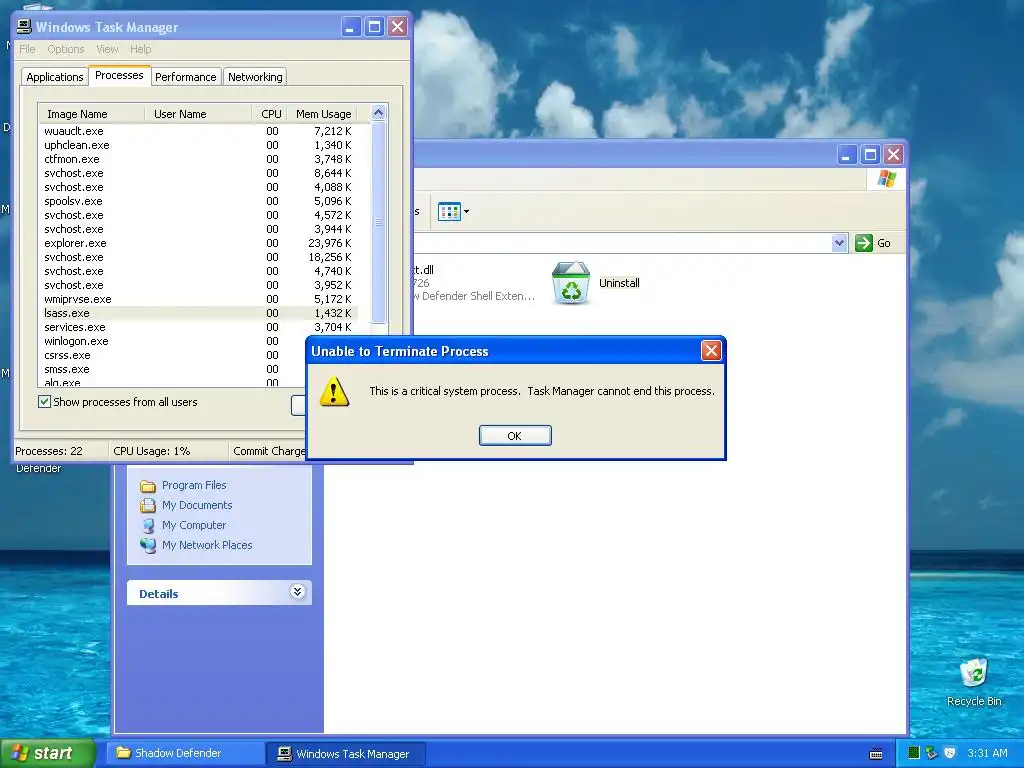Maximize the Shadow Defender Explorer window
Image resolution: width=1024 pixels, height=768 pixels.
871,155
